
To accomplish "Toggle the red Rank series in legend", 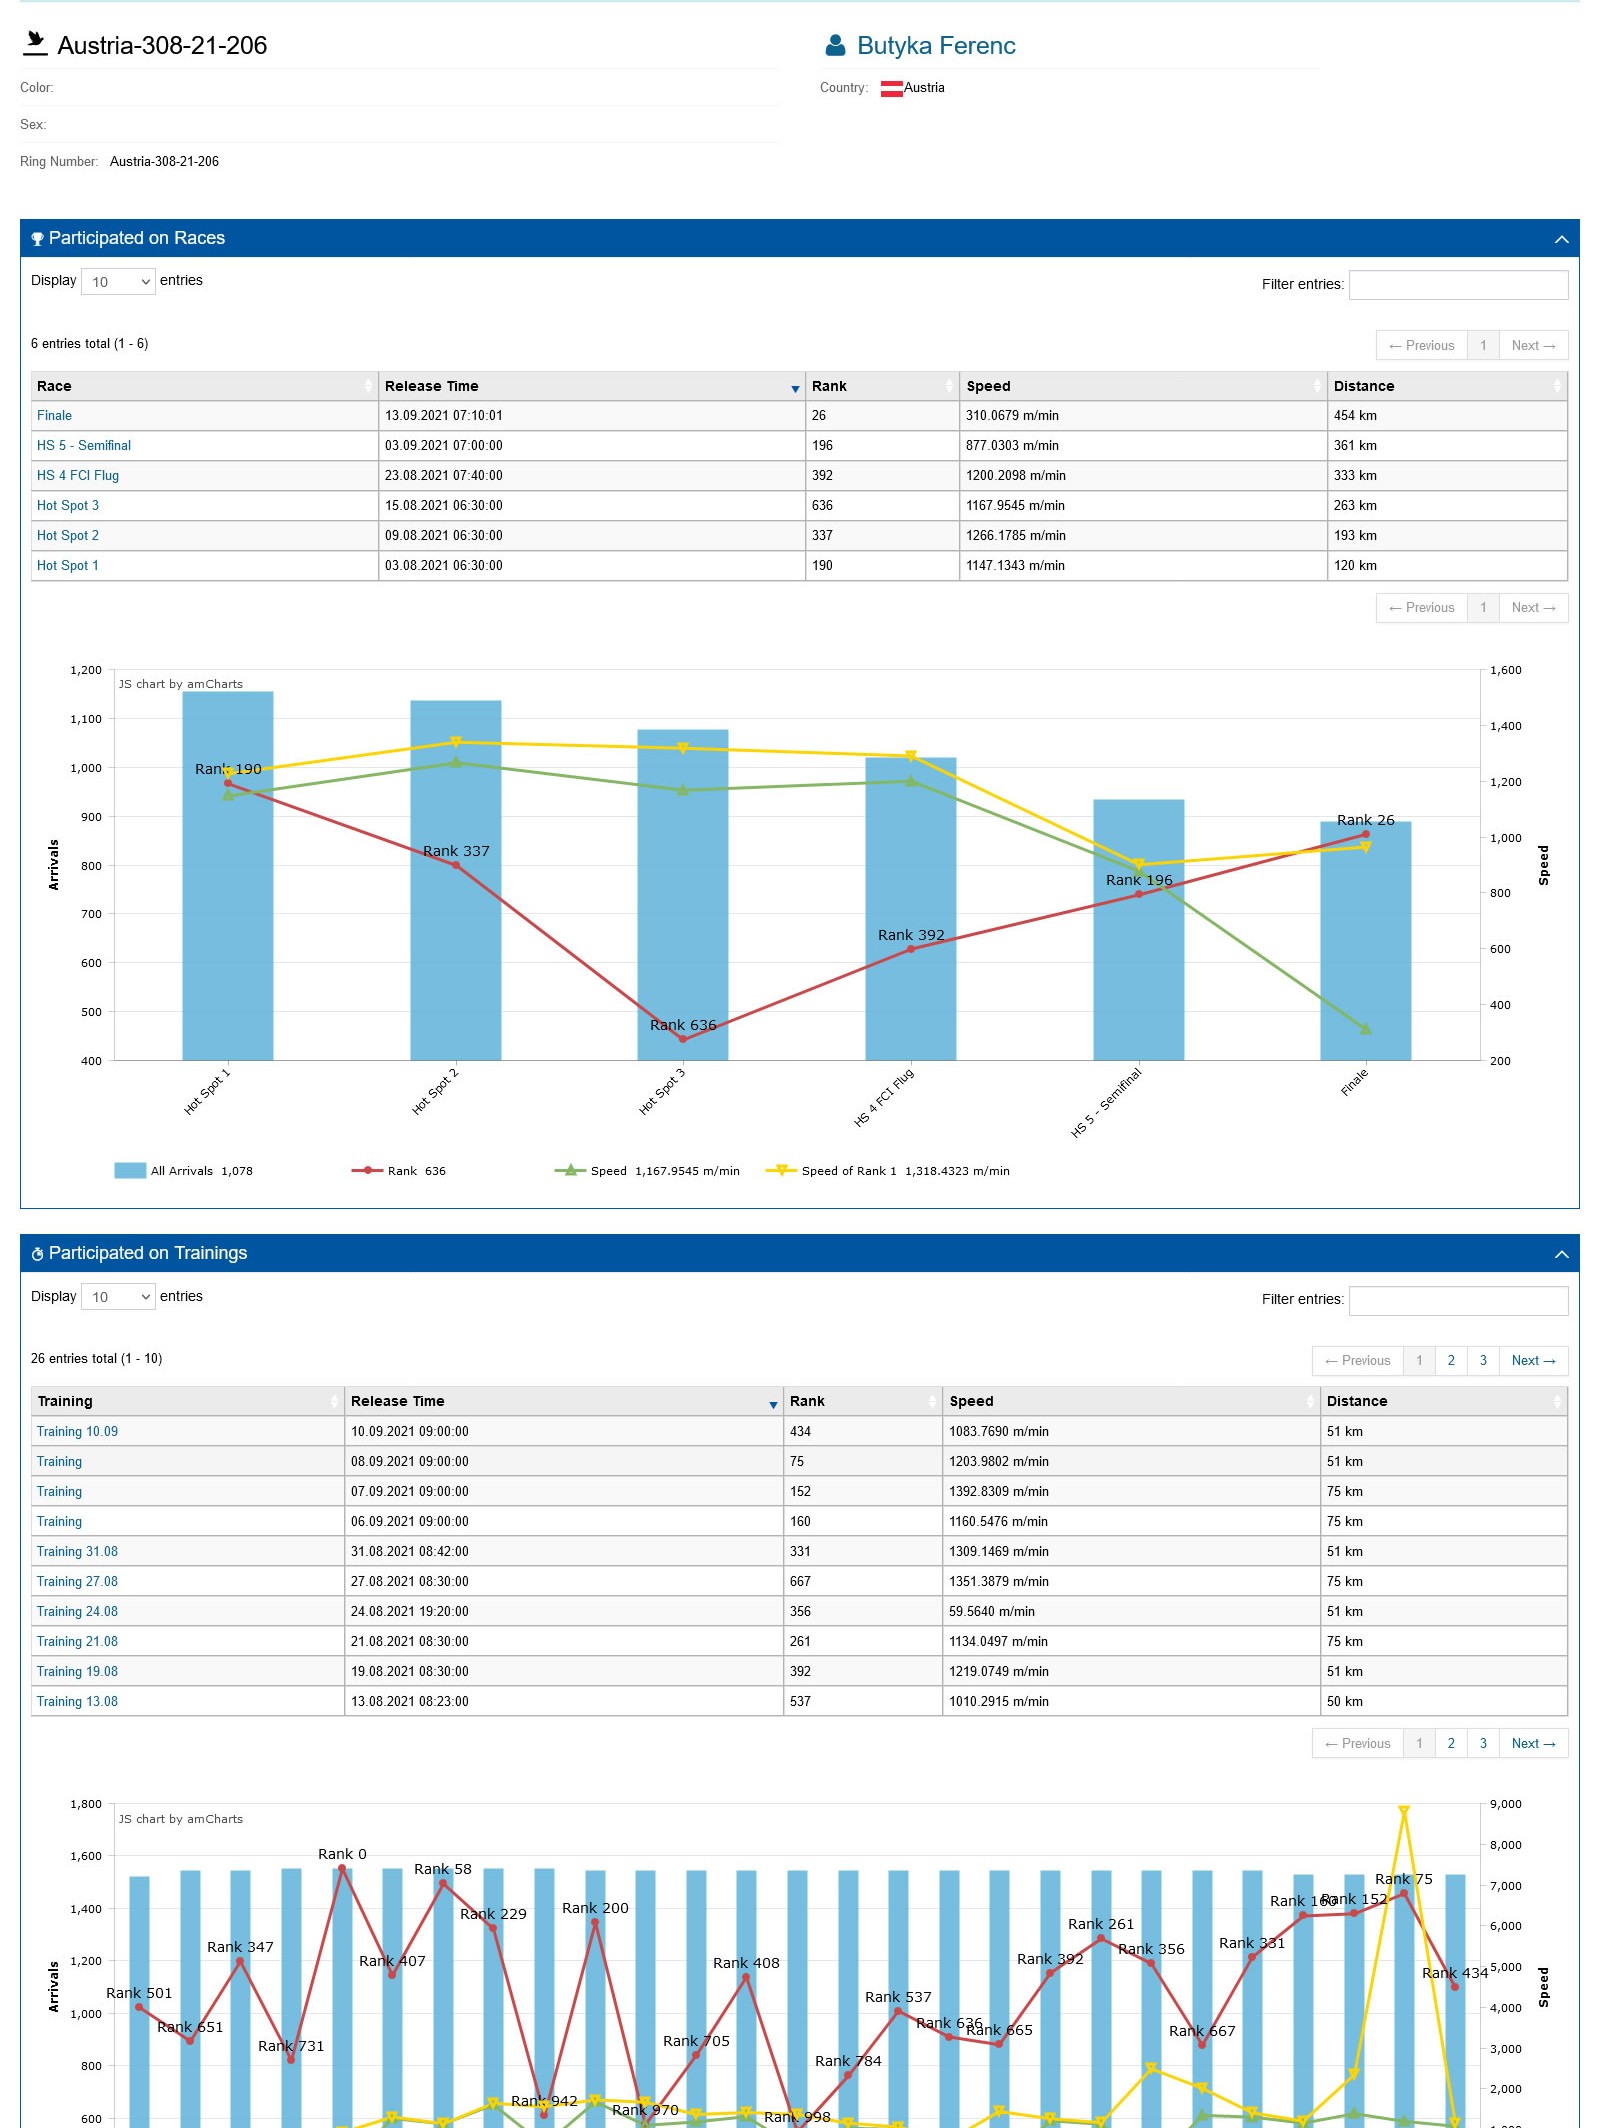I will click(x=367, y=1171).
